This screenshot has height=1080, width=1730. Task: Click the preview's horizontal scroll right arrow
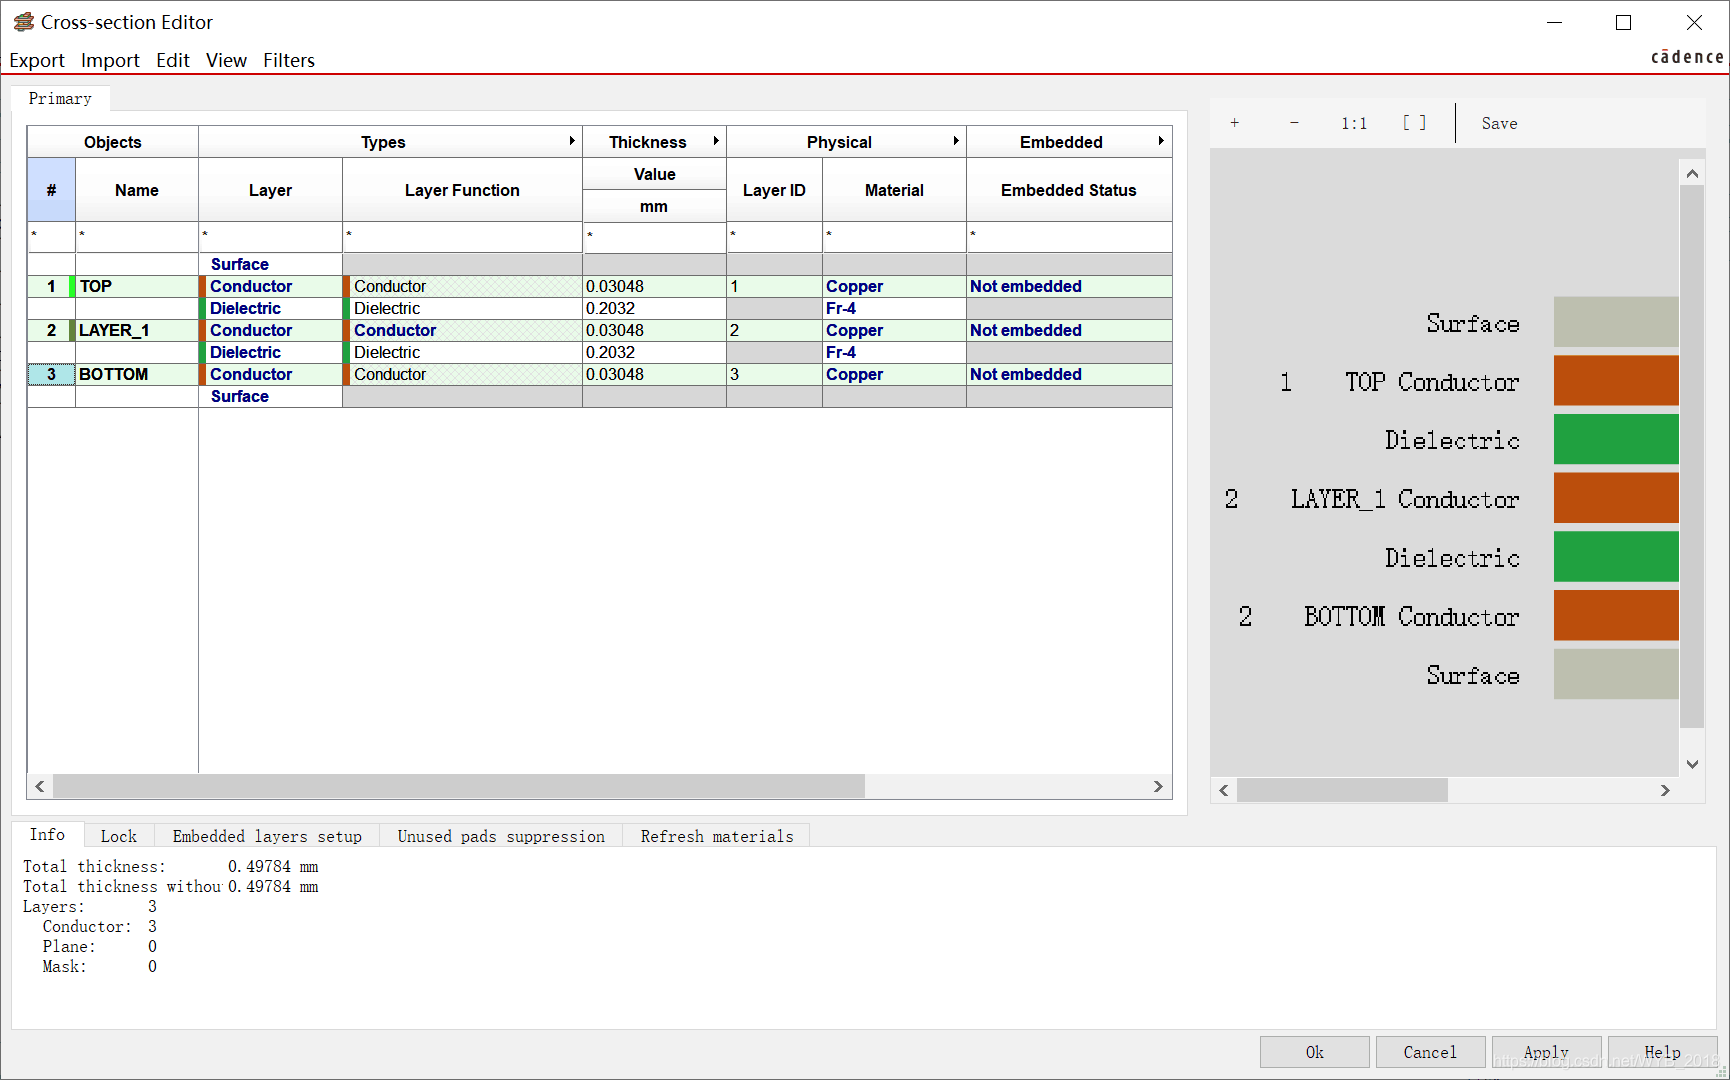pyautogui.click(x=1665, y=790)
